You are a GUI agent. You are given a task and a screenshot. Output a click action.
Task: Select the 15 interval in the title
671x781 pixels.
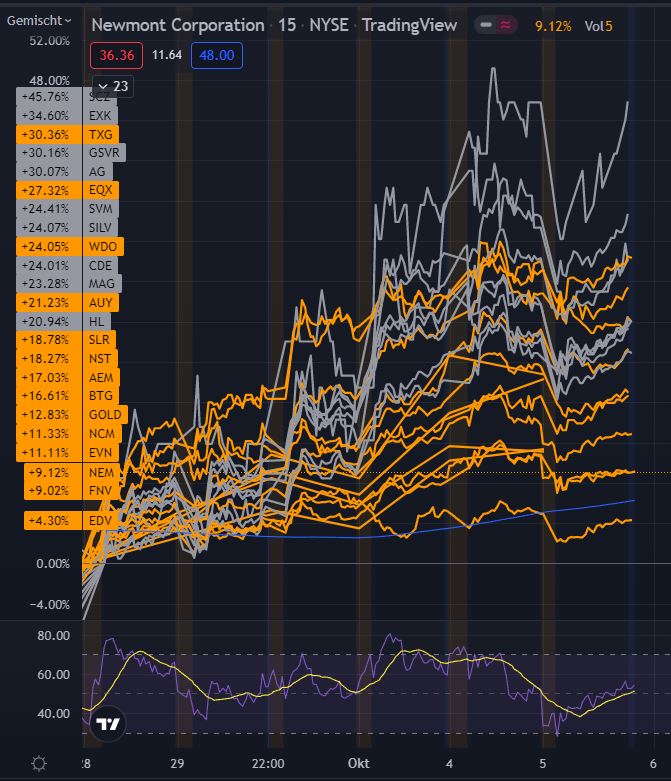click(x=286, y=25)
